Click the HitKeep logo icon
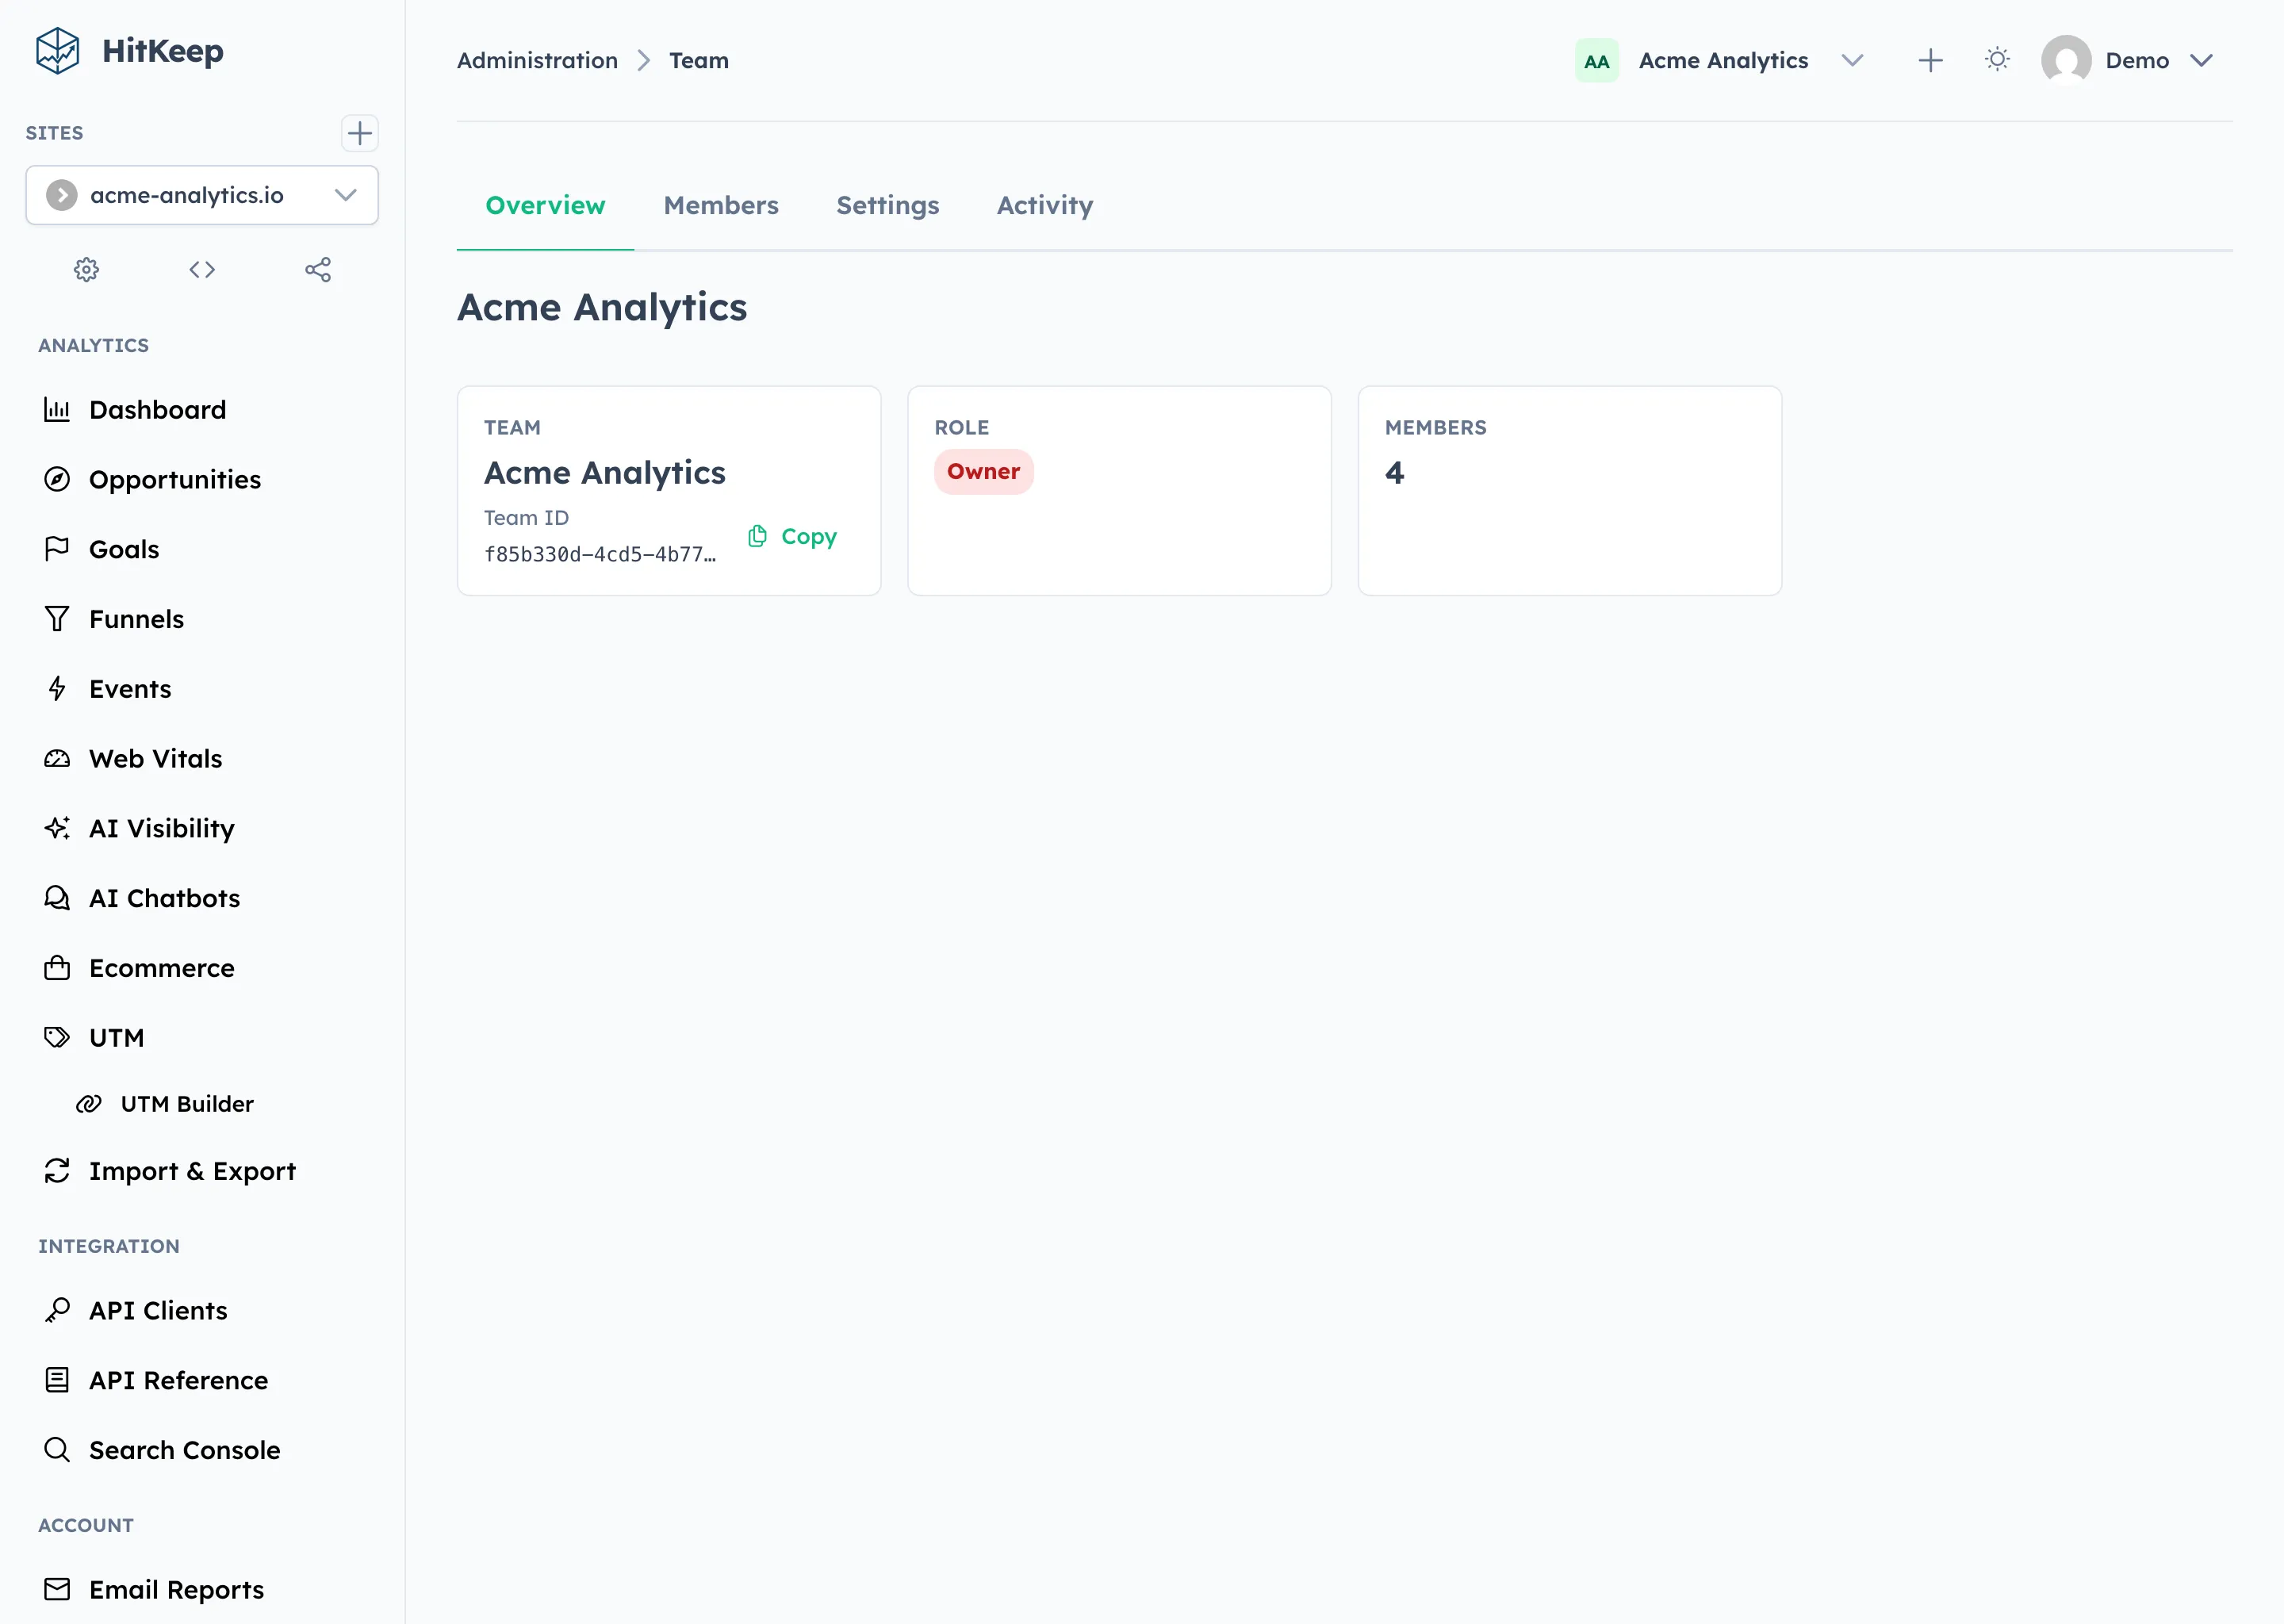2284x1624 pixels. [x=57, y=50]
